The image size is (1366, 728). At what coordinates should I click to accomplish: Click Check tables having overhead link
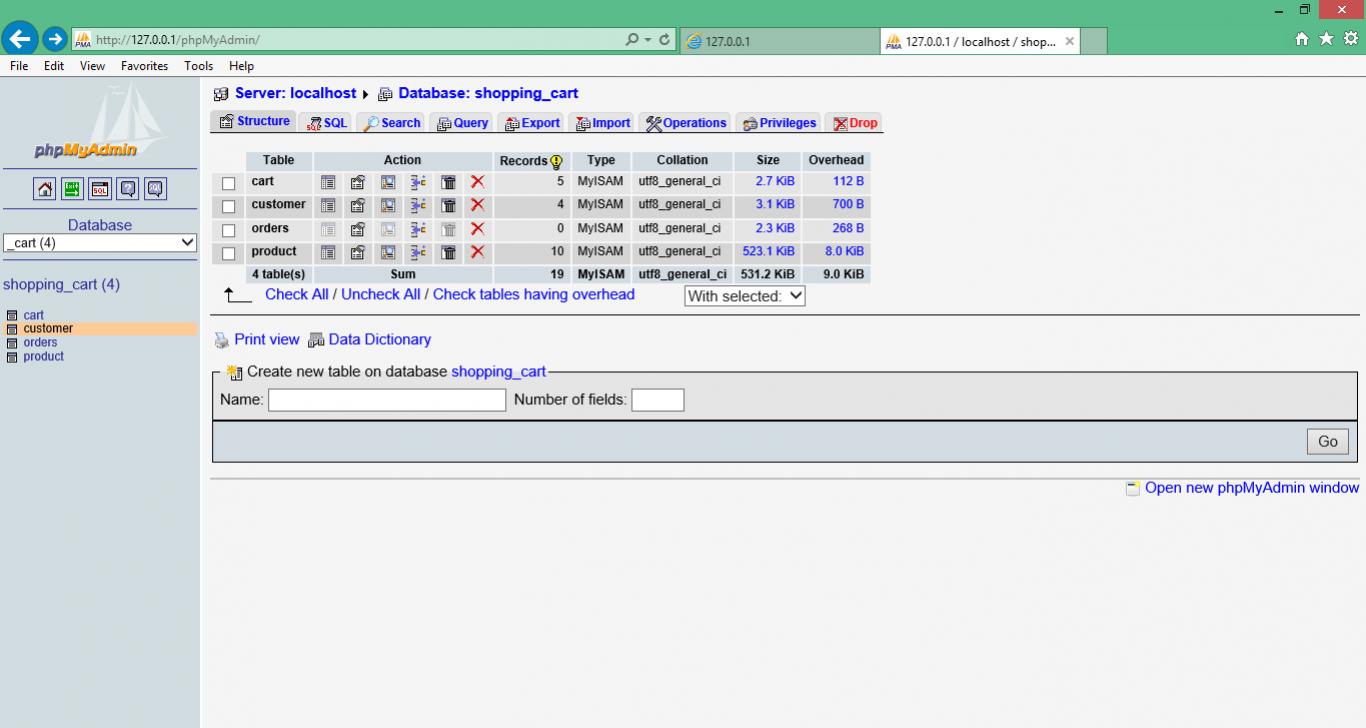pyautogui.click(x=533, y=294)
